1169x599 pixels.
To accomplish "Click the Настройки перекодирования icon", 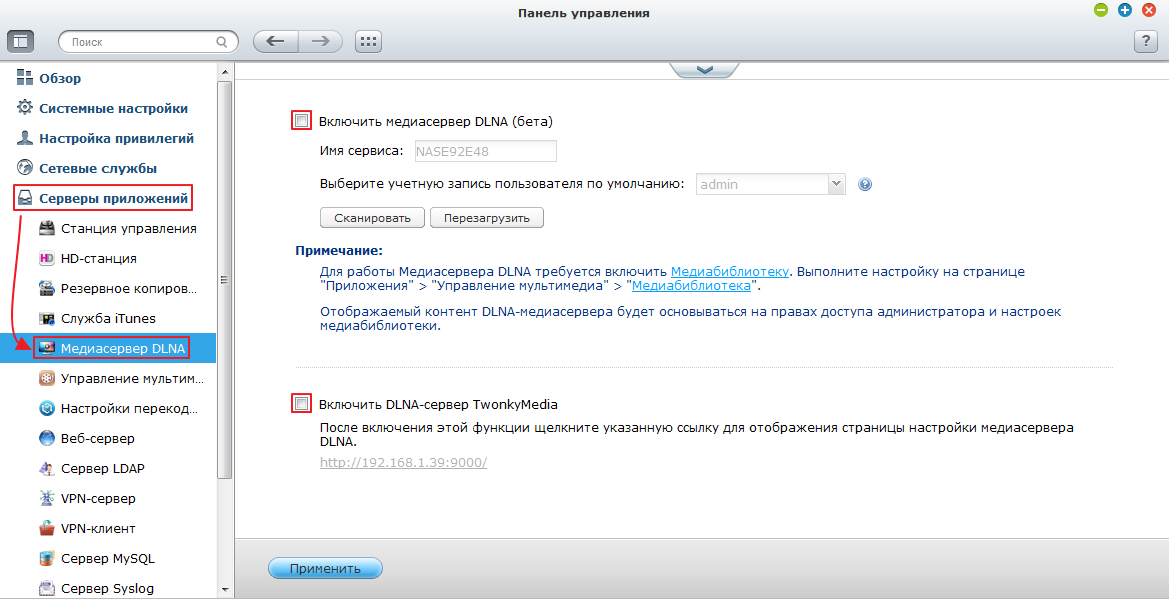I will 47,408.
